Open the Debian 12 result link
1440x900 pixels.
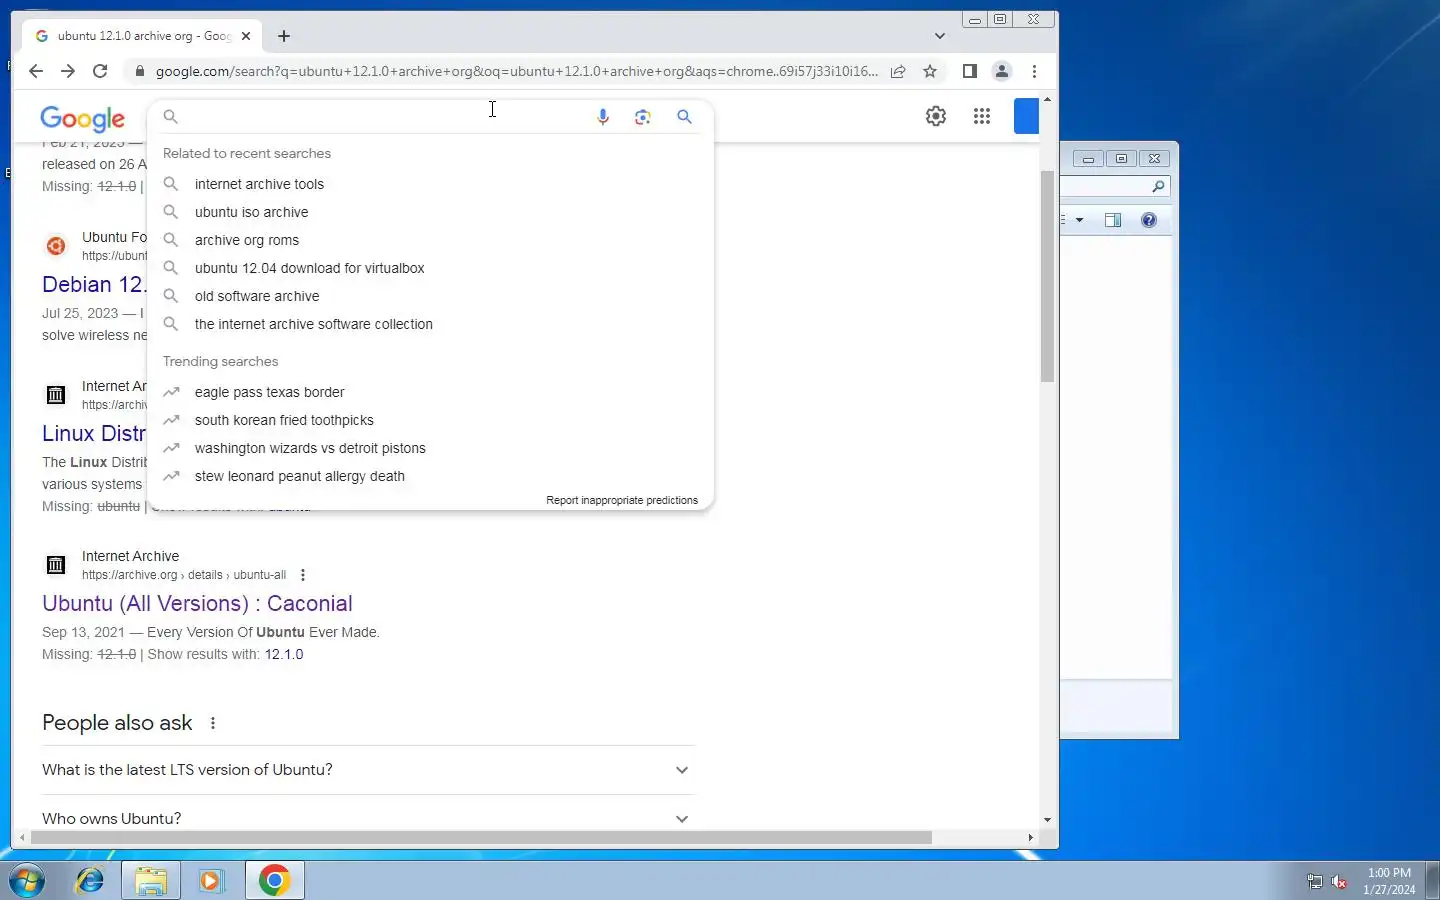pyautogui.click(x=94, y=284)
